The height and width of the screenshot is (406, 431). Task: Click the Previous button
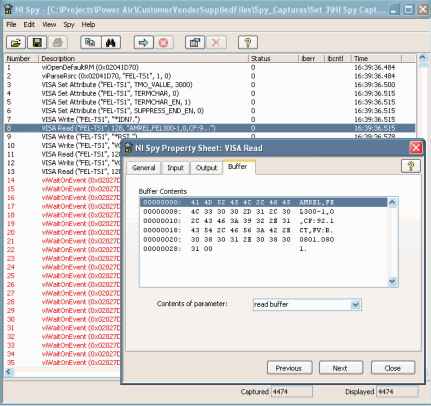tap(289, 368)
